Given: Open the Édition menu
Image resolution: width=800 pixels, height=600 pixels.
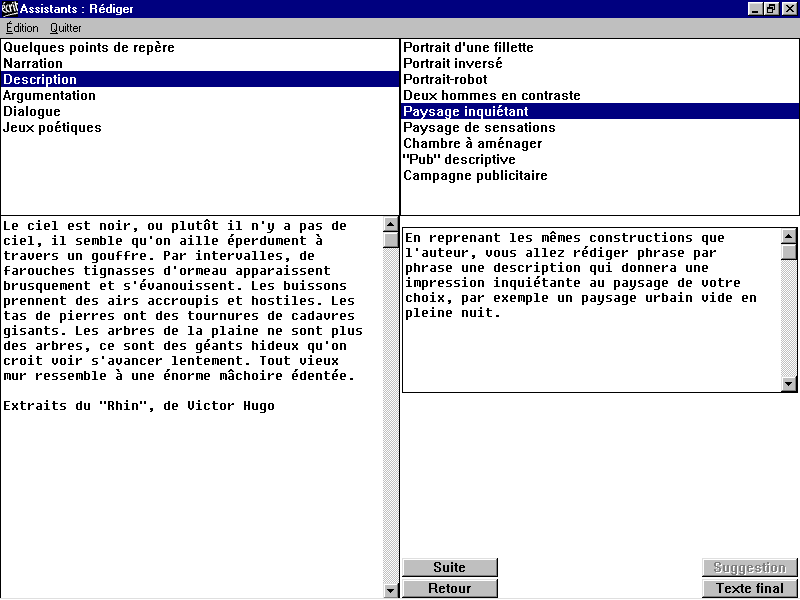Looking at the screenshot, I should pos(22,28).
